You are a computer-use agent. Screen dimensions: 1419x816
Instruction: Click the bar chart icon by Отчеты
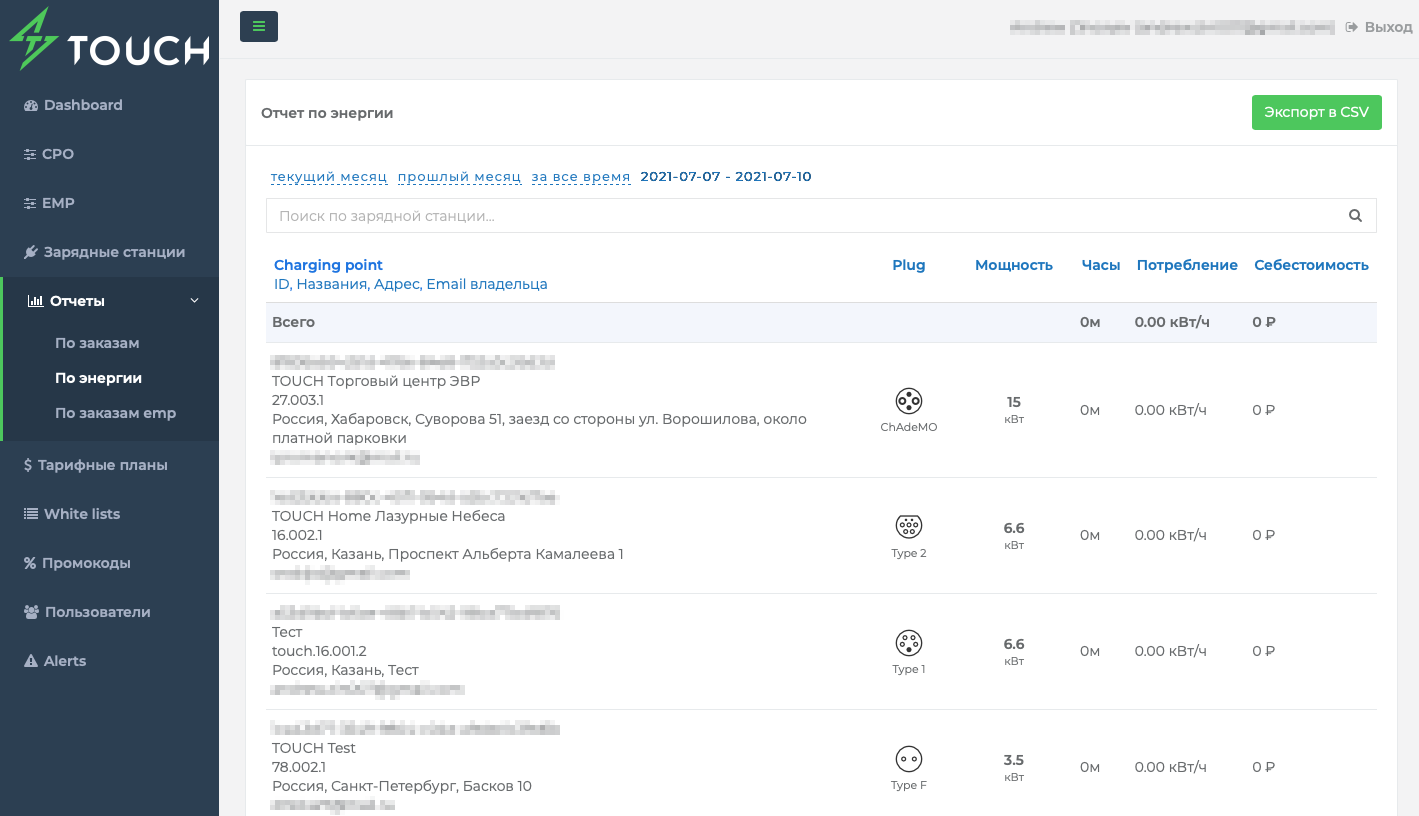coord(35,301)
